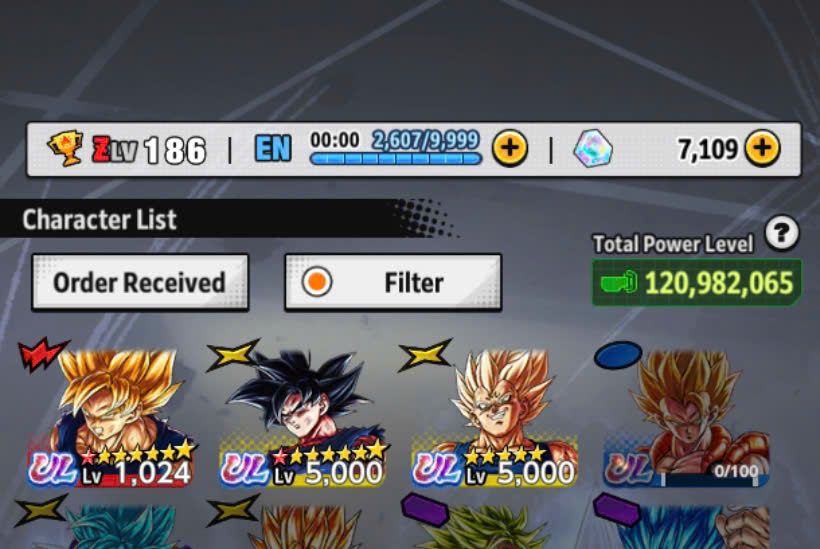
Task: Tap the blue energy progress bar
Action: point(395,158)
